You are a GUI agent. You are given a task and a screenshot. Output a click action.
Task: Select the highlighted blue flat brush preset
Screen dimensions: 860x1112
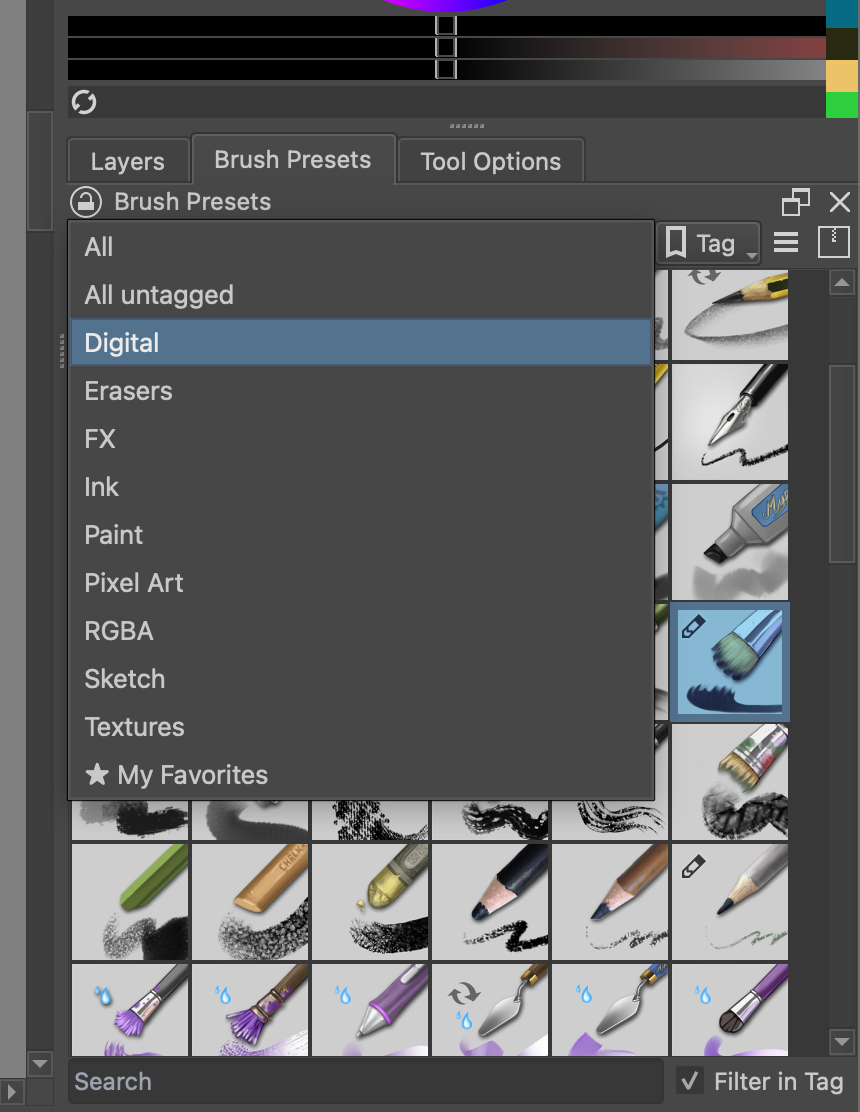tap(730, 662)
